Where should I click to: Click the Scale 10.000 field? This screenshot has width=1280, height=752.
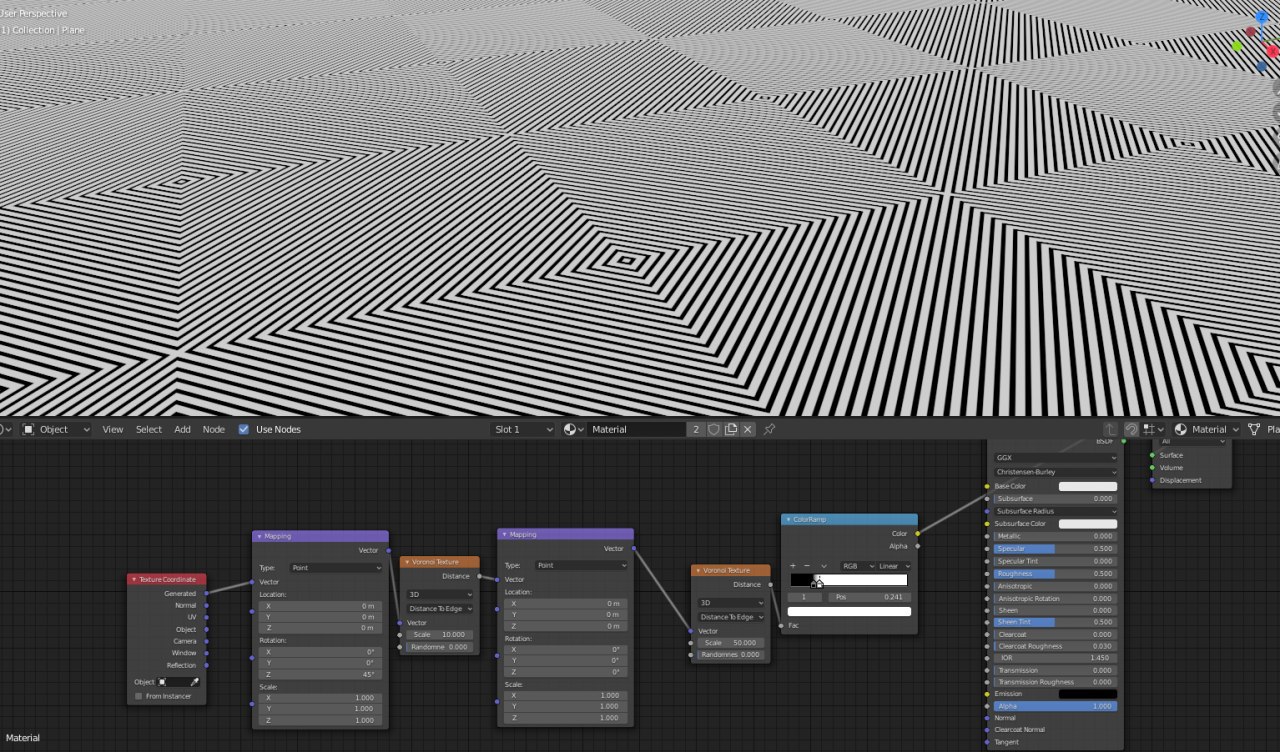440,634
